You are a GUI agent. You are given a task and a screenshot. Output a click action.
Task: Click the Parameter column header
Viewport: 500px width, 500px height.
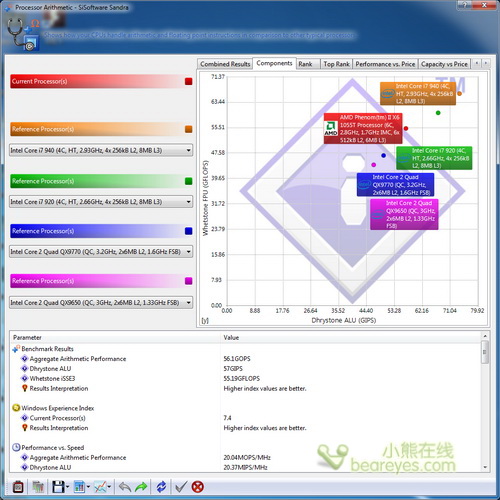click(x=115, y=338)
